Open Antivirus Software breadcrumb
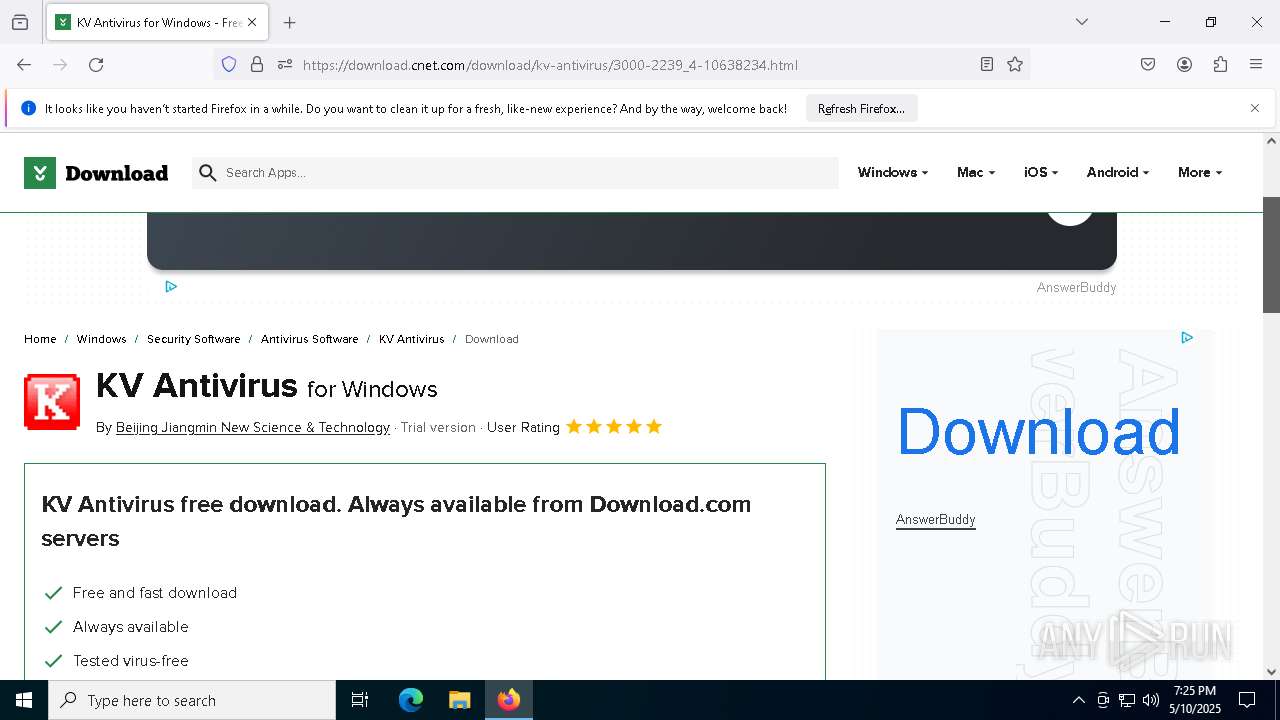The image size is (1280, 720). [x=309, y=339]
